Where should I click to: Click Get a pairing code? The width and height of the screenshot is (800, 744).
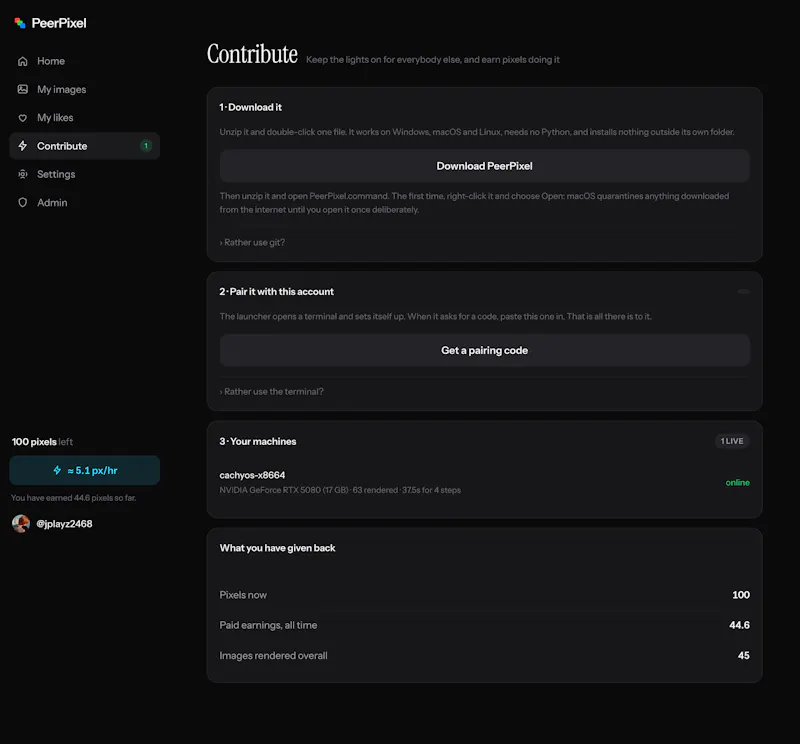[485, 351]
